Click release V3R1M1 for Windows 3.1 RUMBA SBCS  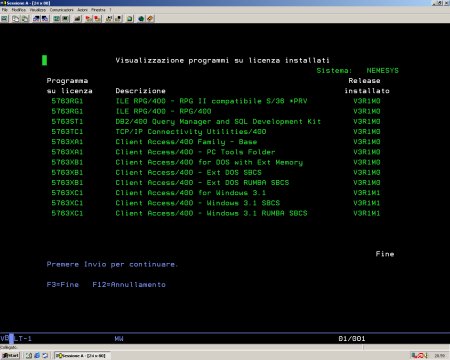[x=367, y=213]
